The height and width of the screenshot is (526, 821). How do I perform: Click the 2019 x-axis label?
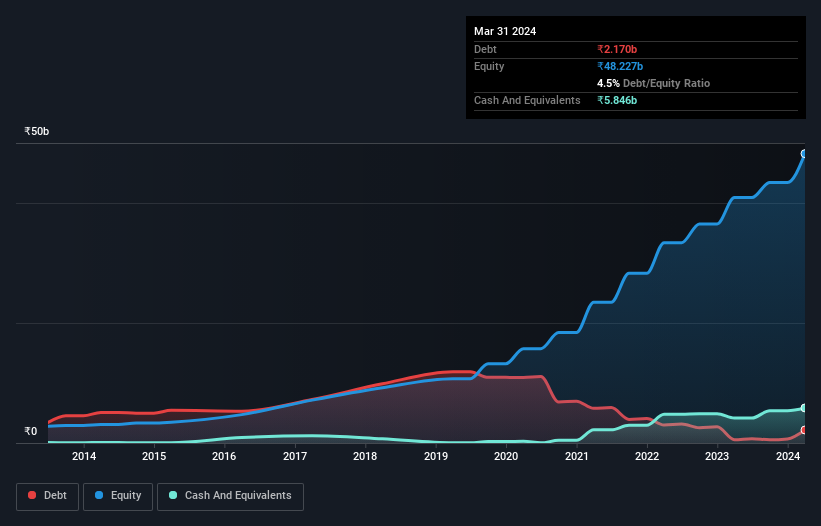point(436,456)
